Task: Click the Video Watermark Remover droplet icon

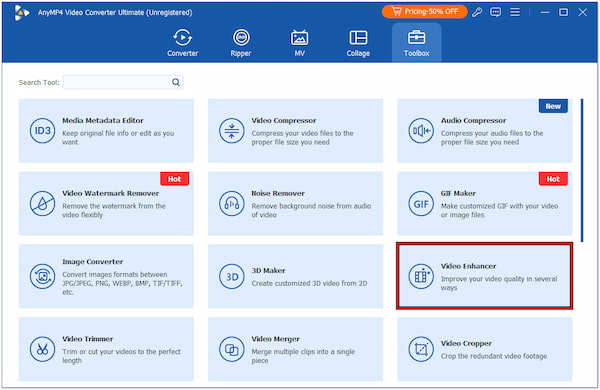Action: click(x=42, y=204)
